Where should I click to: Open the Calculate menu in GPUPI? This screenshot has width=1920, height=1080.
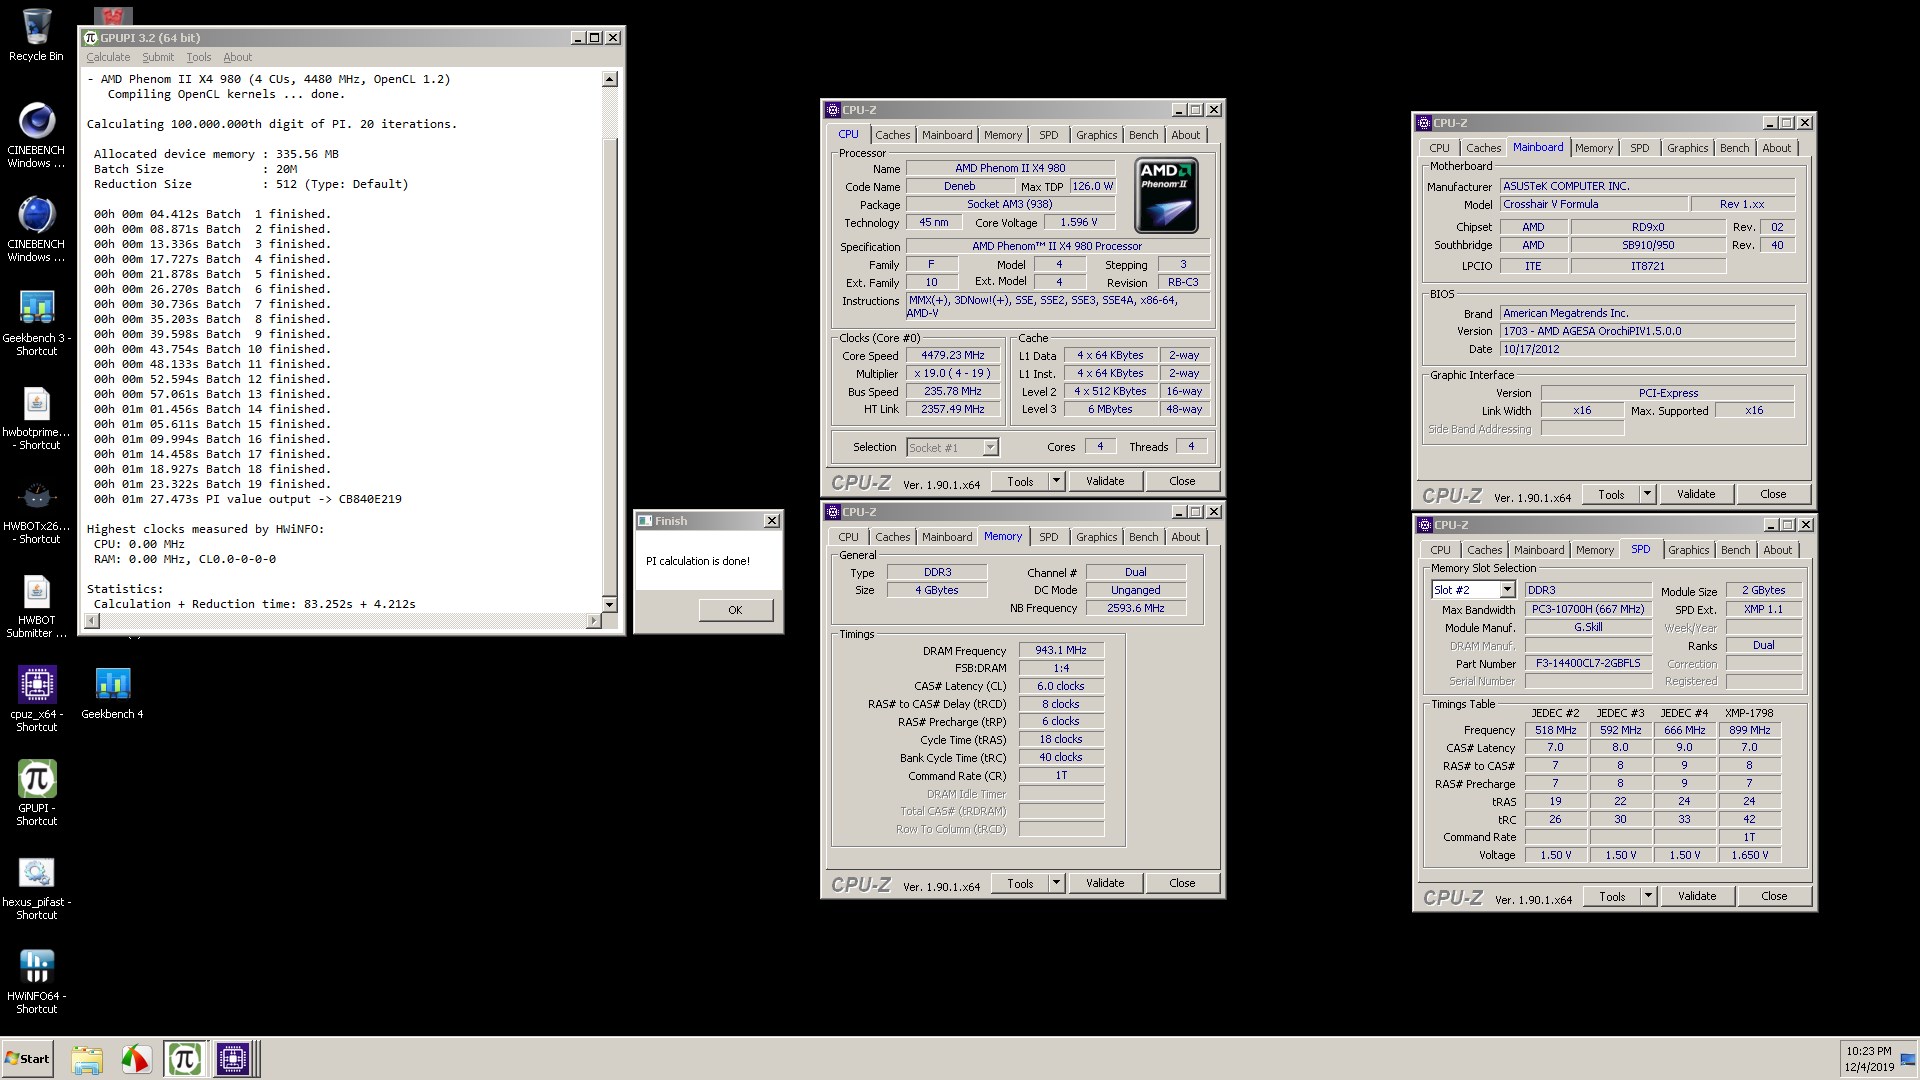point(108,57)
